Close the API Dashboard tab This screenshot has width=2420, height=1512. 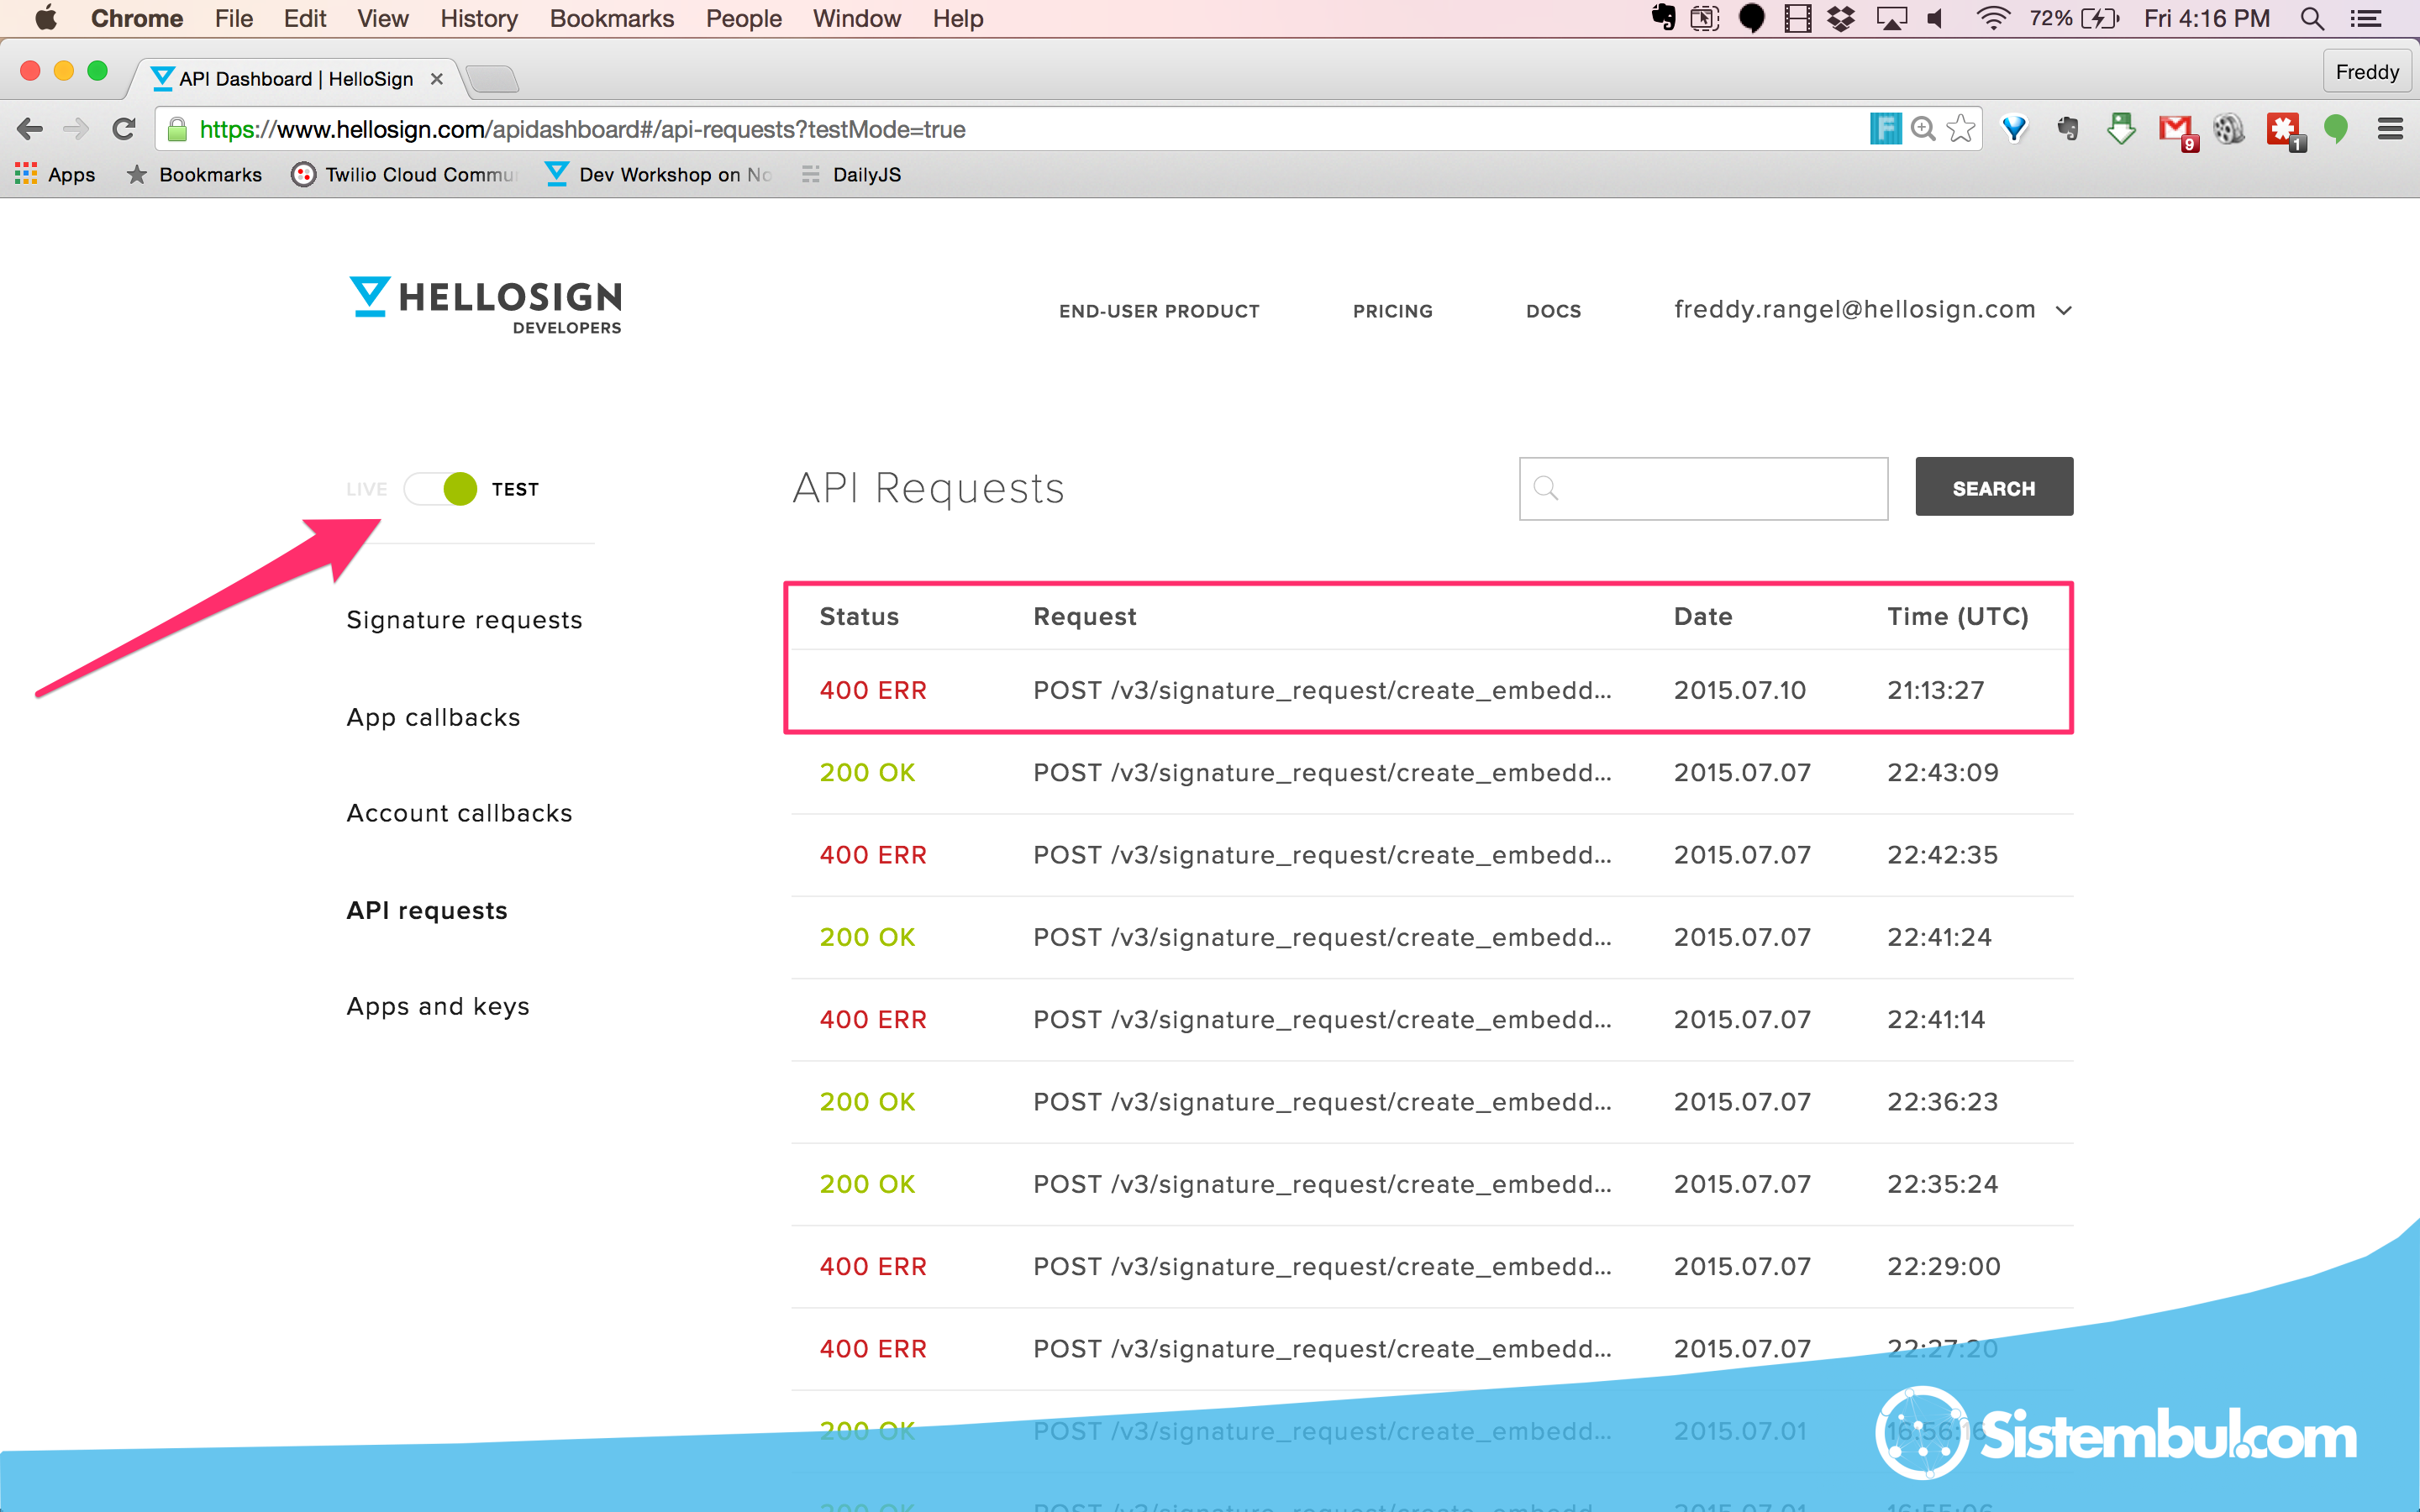pyautogui.click(x=437, y=78)
